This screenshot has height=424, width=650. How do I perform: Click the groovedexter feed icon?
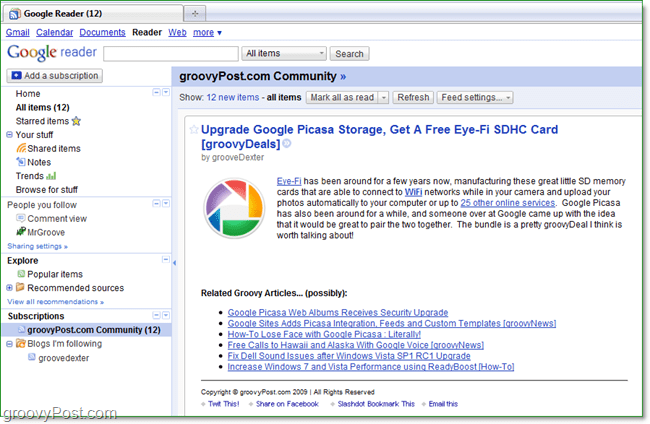pos(32,357)
